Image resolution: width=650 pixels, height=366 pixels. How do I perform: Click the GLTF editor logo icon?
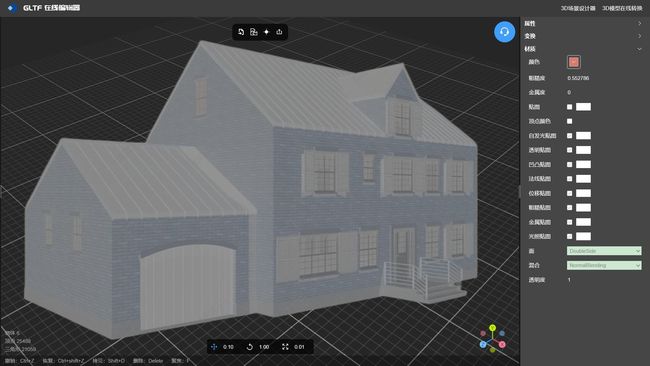coord(12,8)
